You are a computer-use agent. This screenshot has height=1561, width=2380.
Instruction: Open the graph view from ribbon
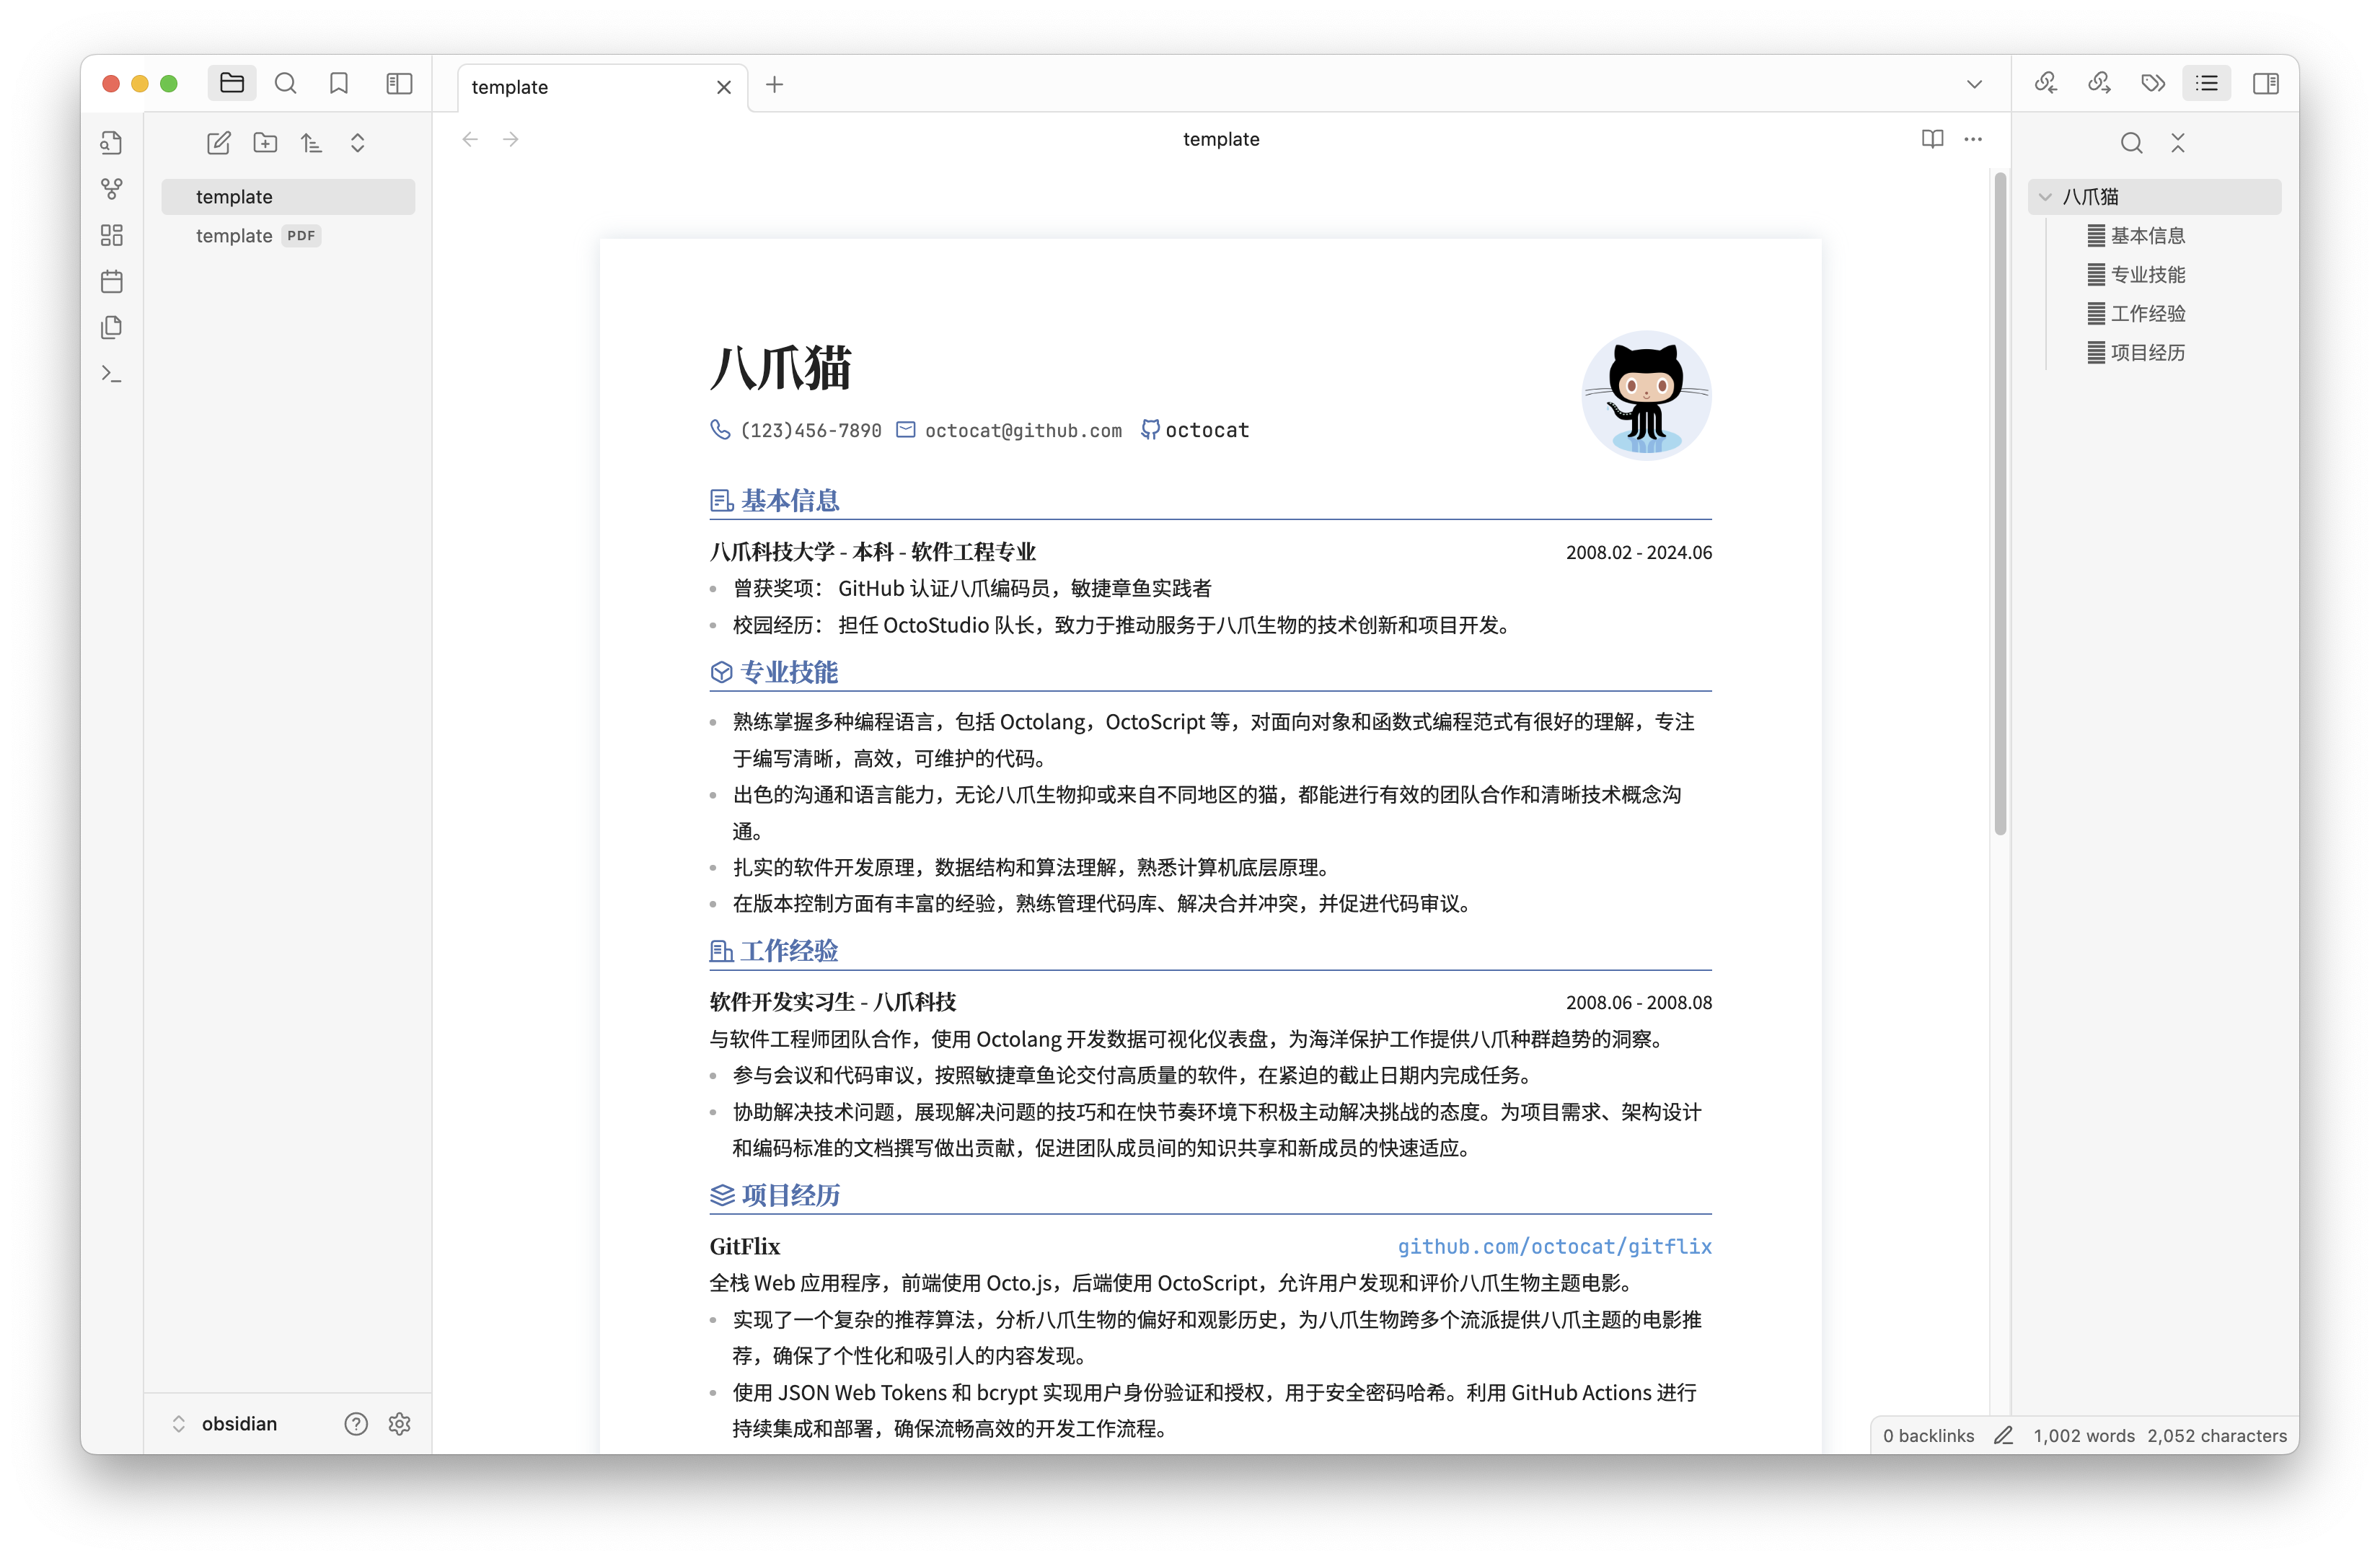pos(112,189)
